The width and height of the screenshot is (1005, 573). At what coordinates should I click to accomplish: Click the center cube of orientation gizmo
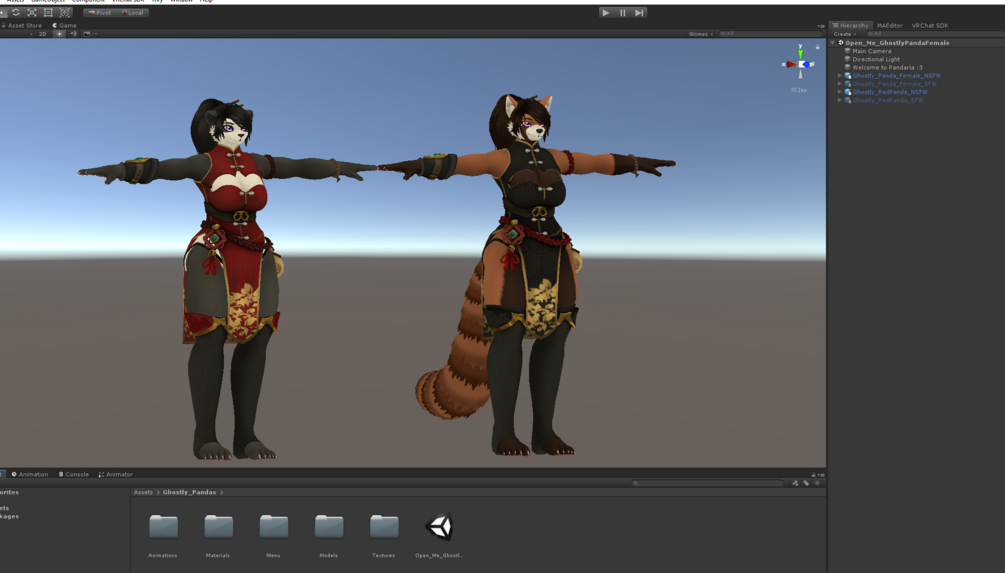coord(801,64)
